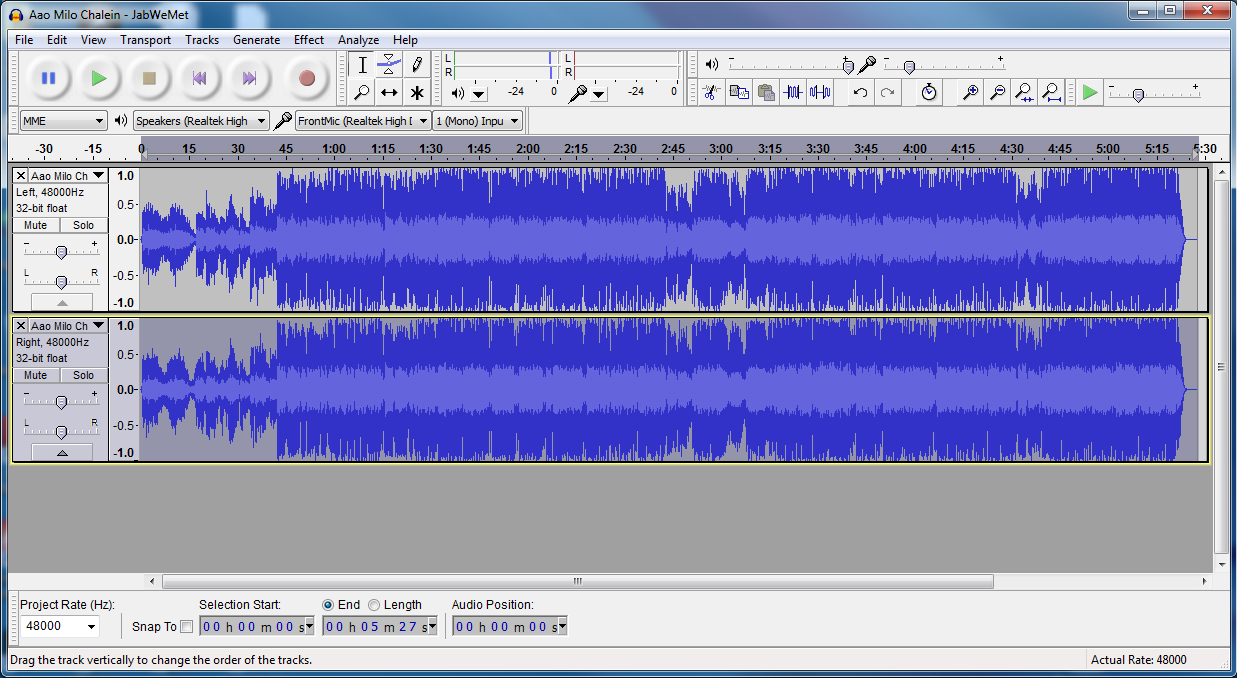Image resolution: width=1237 pixels, height=678 pixels.
Task: Open the 1 (Mono) Input channels dropdown
Action: pyautogui.click(x=478, y=121)
